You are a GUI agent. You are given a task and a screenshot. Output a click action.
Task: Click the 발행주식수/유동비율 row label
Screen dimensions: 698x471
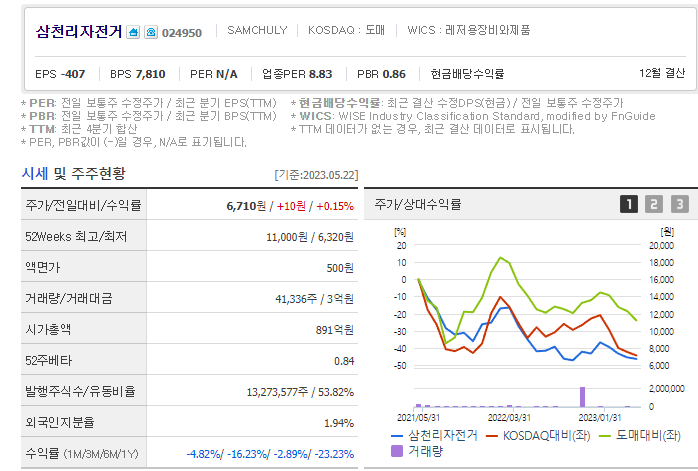click(x=80, y=391)
